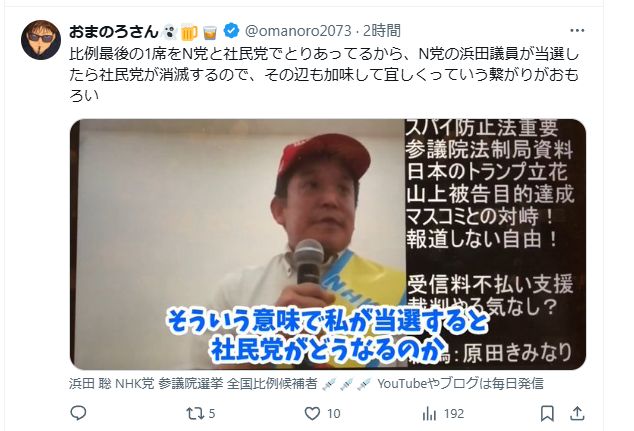Click the view count 192
634x431 pixels.
click(454, 414)
